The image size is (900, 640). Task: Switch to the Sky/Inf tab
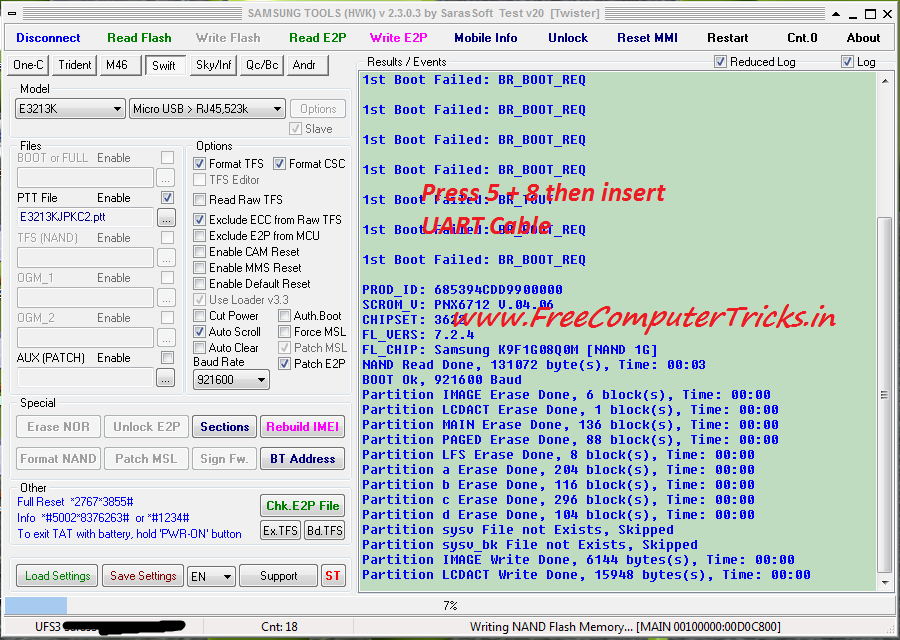tap(214, 65)
